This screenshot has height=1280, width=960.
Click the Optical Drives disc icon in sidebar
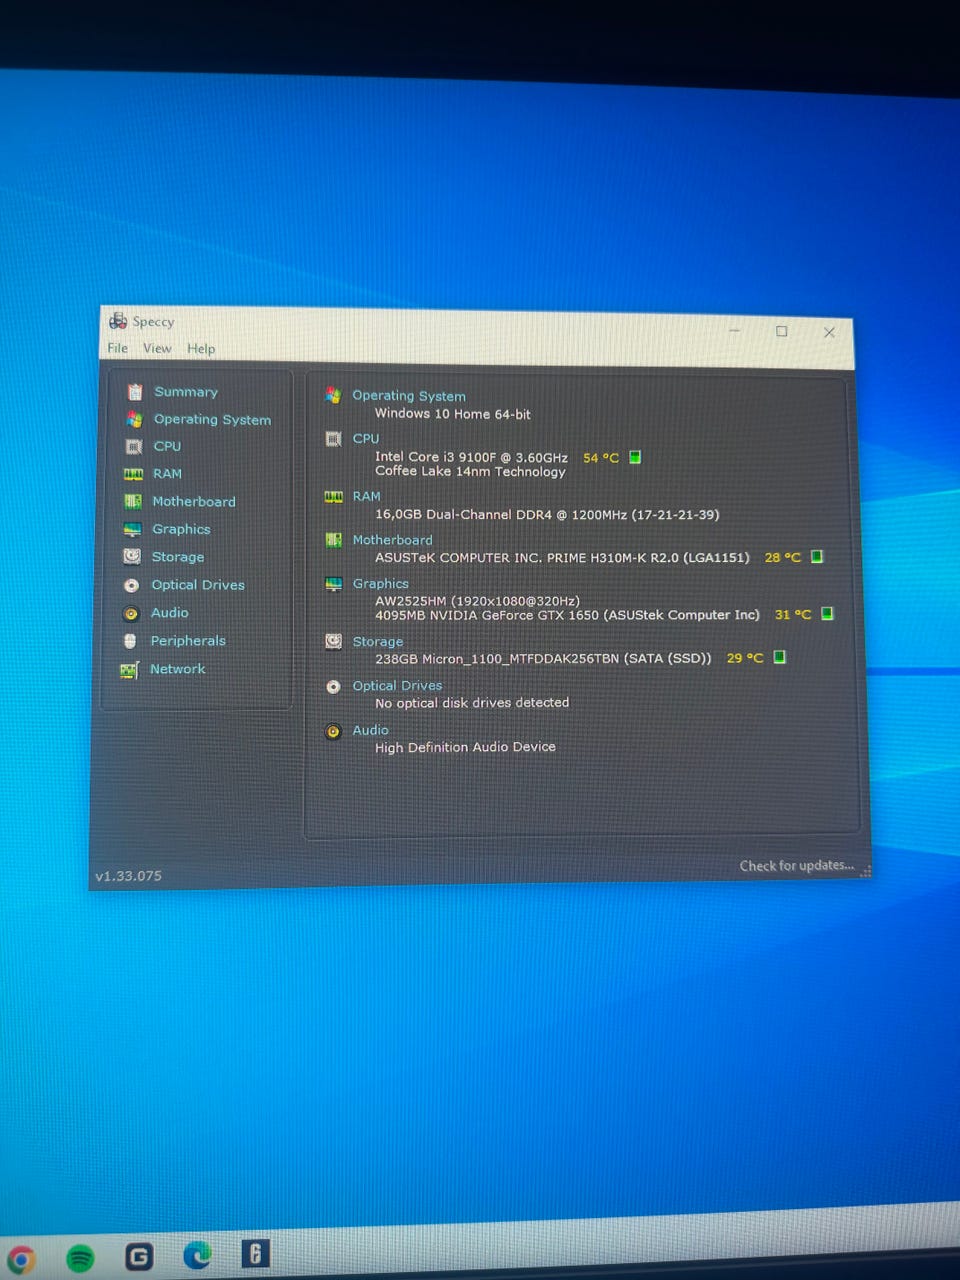(131, 585)
